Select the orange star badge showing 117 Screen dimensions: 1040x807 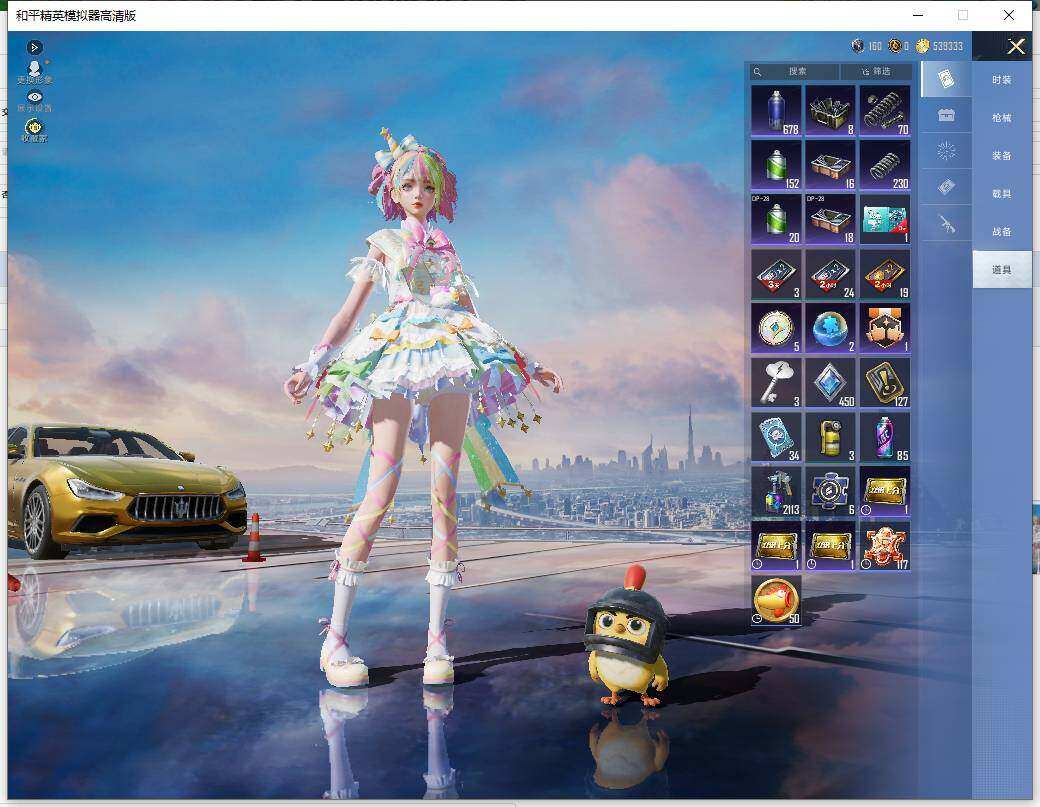[x=885, y=546]
